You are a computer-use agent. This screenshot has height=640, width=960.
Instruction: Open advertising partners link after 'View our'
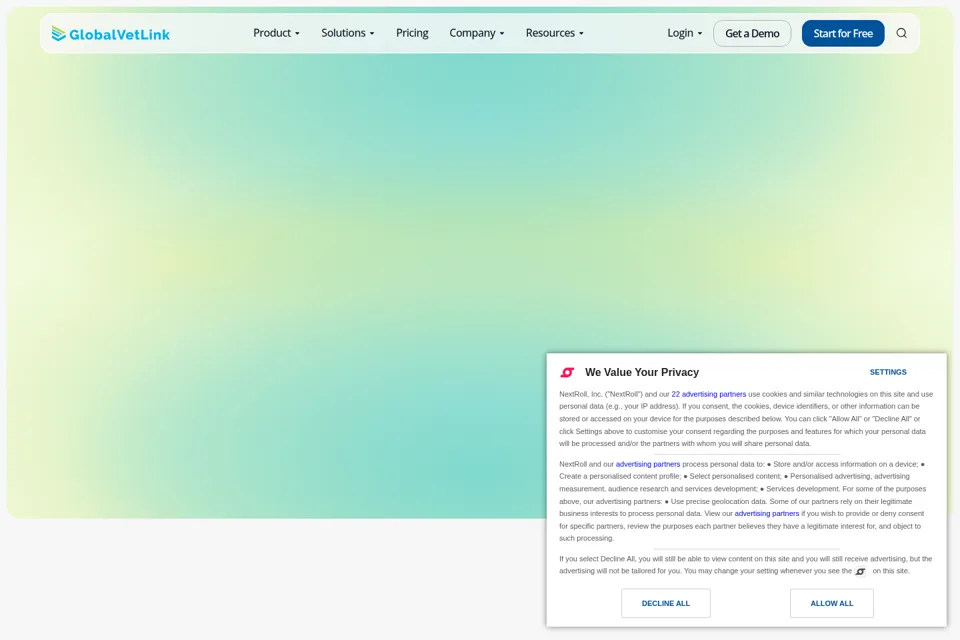[x=767, y=514]
